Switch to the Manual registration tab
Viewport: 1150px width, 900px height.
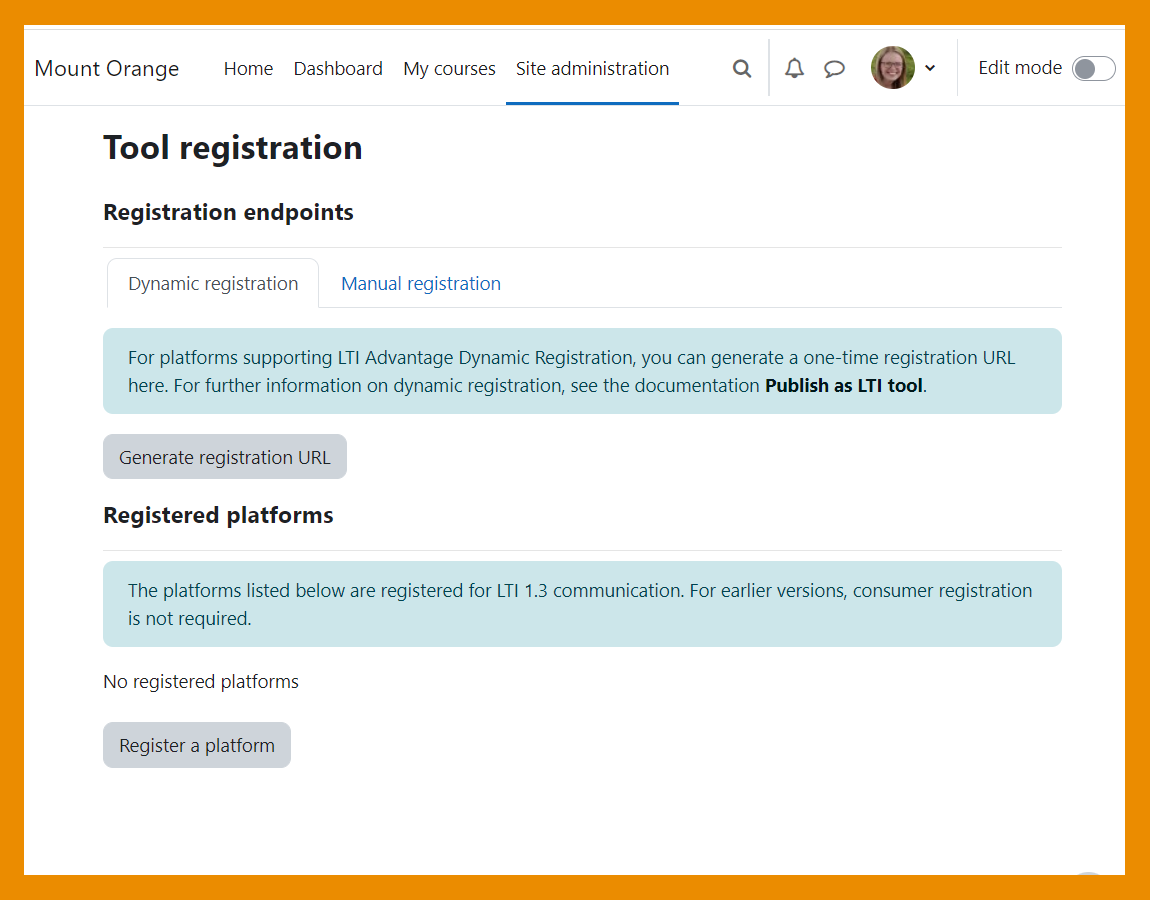(x=421, y=284)
